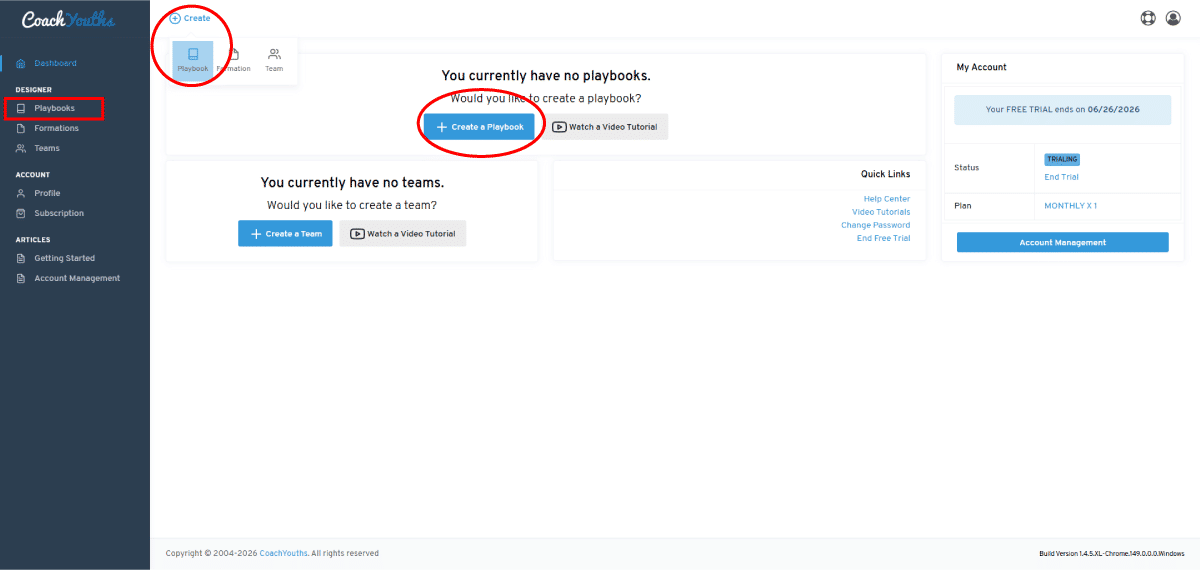
Task: Watch the playbook video tutorial
Action: click(x=605, y=127)
